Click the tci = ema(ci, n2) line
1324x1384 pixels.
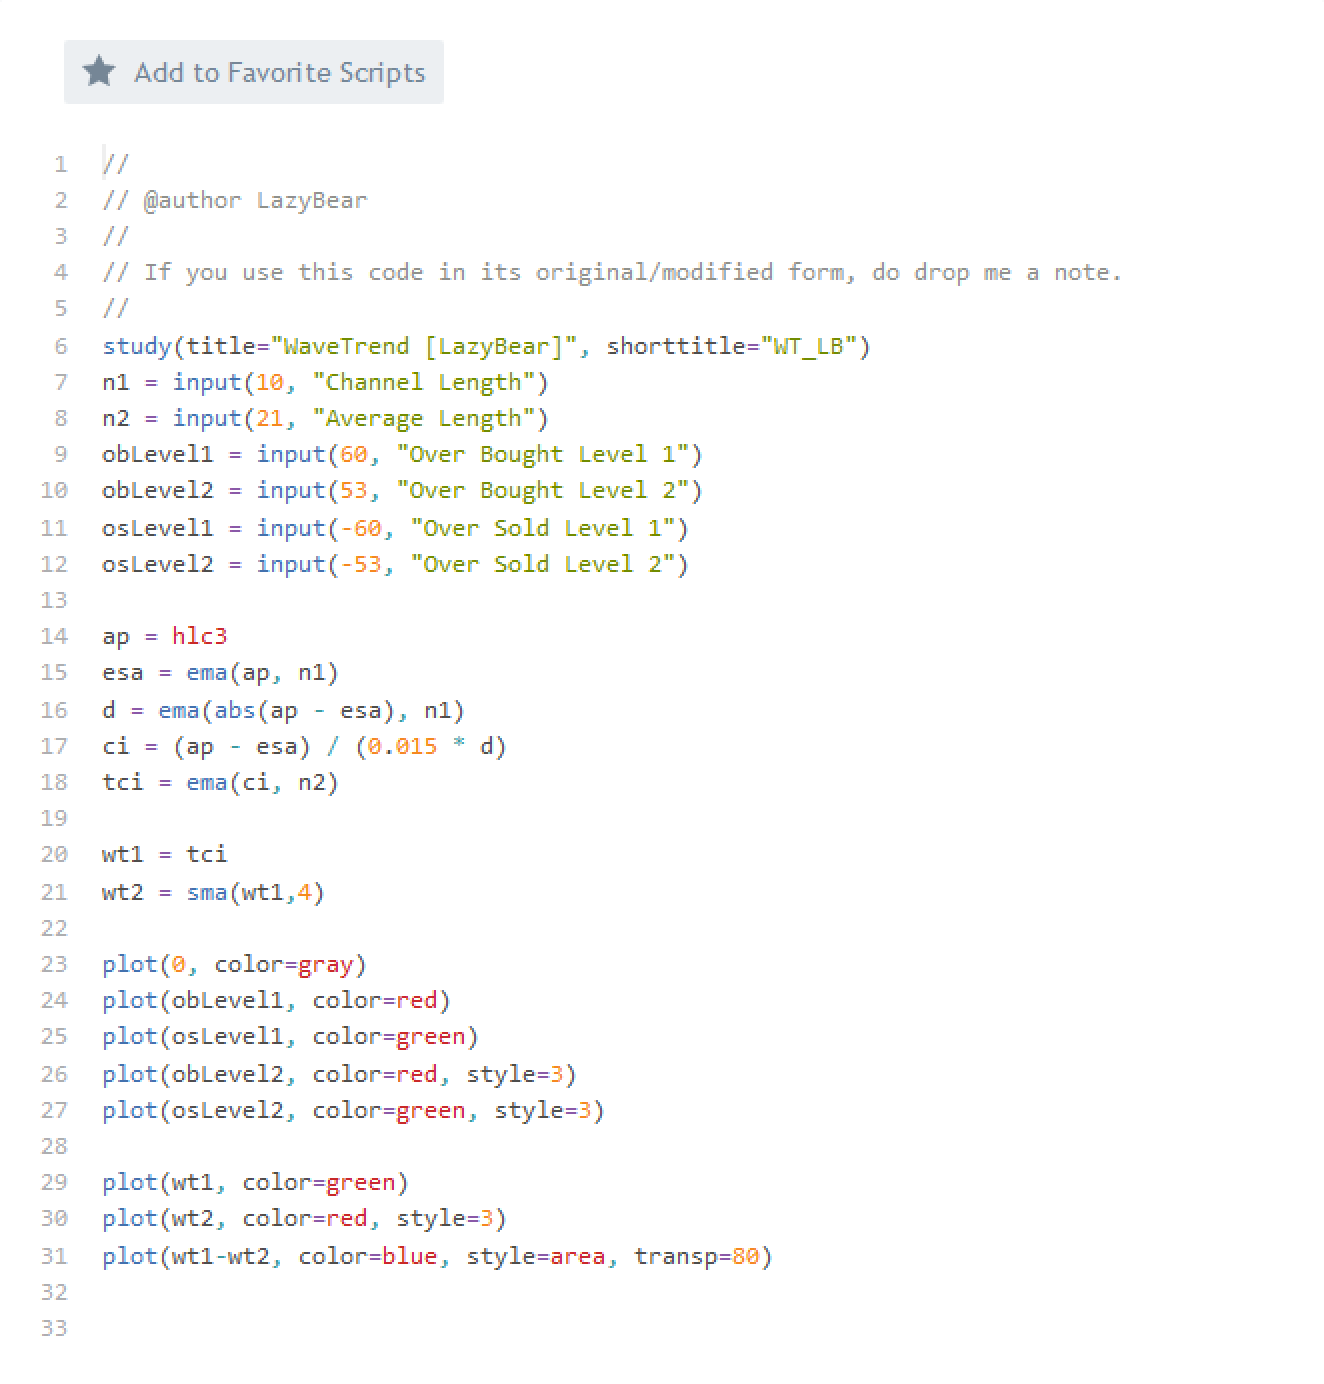pyautogui.click(x=220, y=782)
